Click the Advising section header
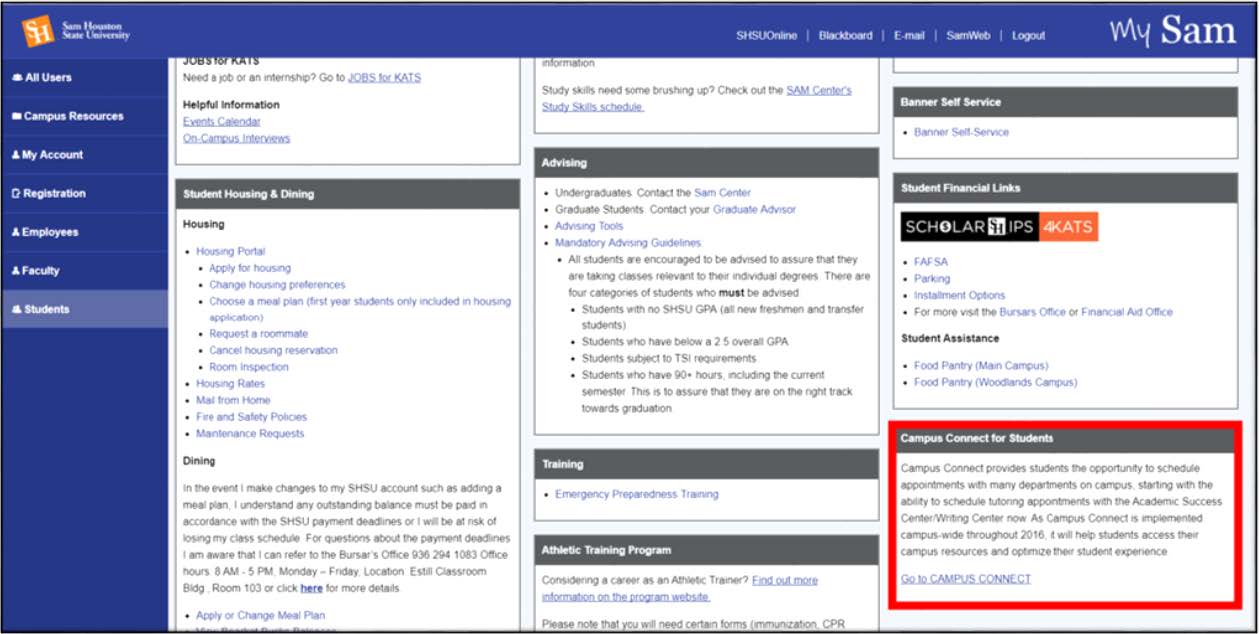 point(706,162)
